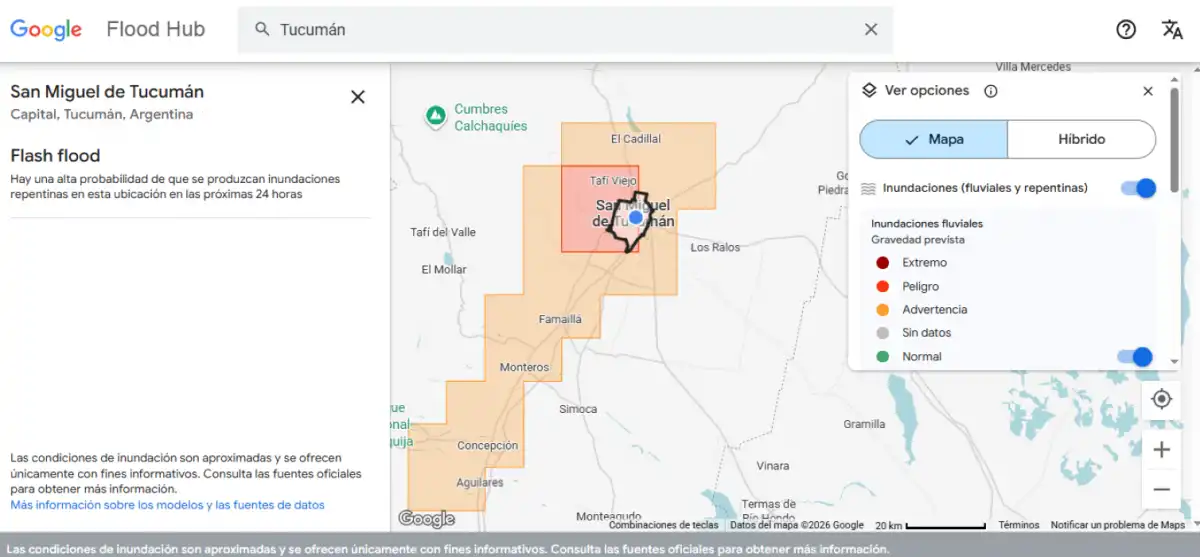Screen dimensions: 1200x557
Task: Toggle Inundaciones fluviales y repentinas switch
Action: 1138,188
